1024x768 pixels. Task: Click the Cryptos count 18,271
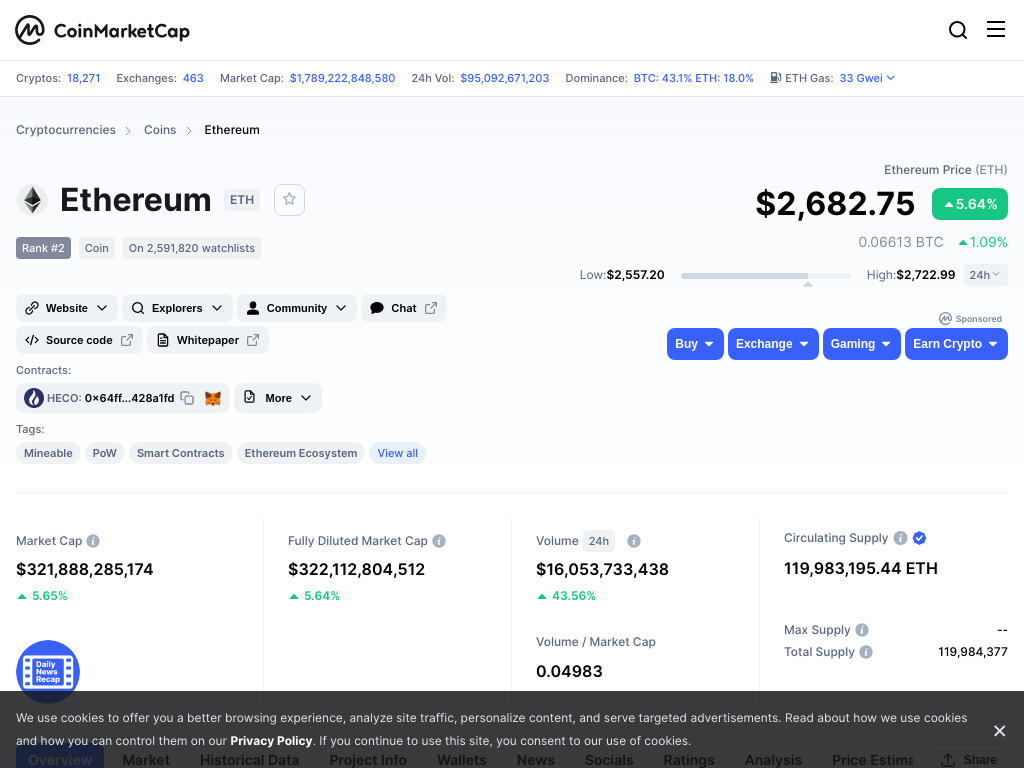84,78
